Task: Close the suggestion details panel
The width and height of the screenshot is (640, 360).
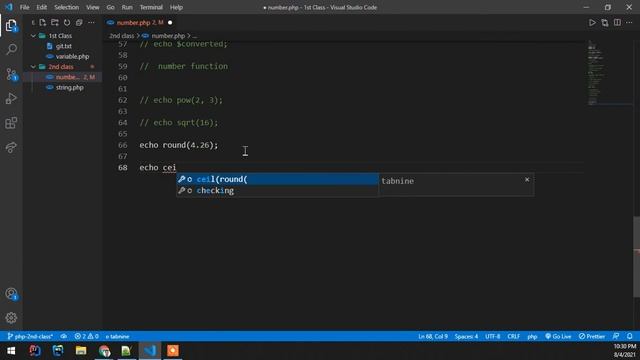Action: pos(527,179)
